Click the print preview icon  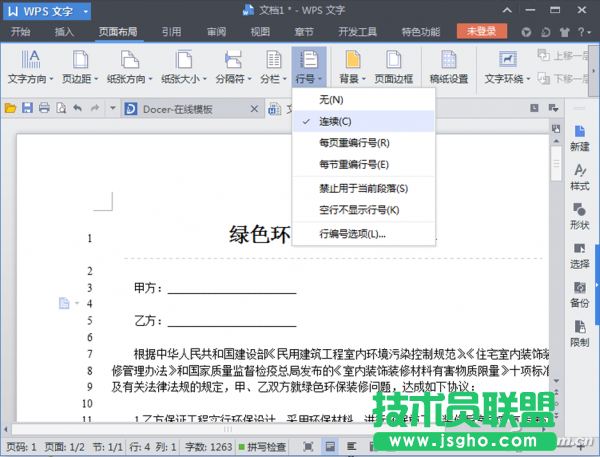tap(61, 108)
